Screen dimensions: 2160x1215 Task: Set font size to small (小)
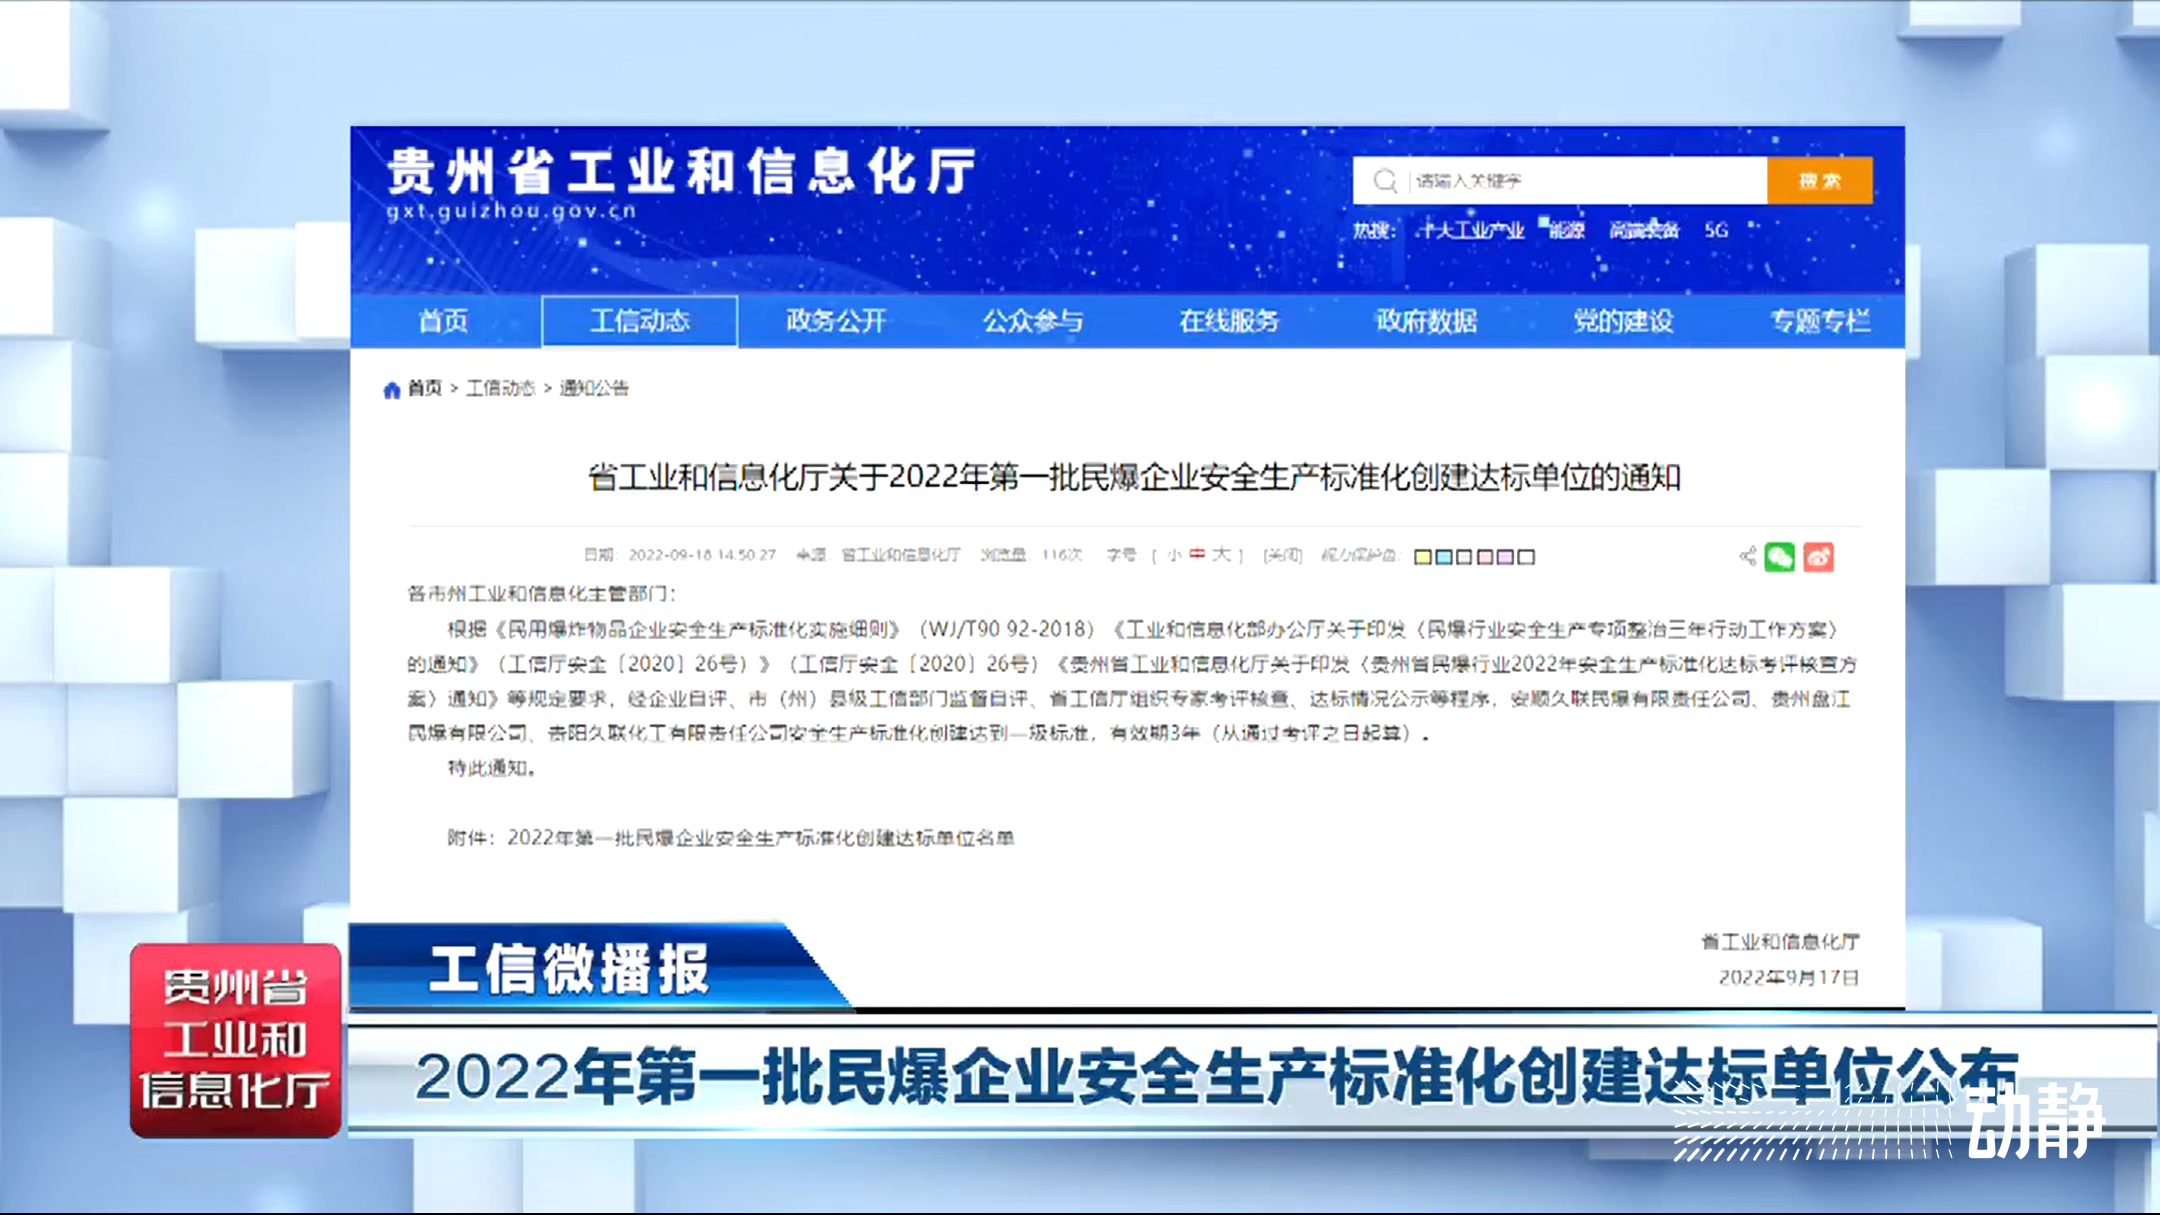click(1174, 555)
